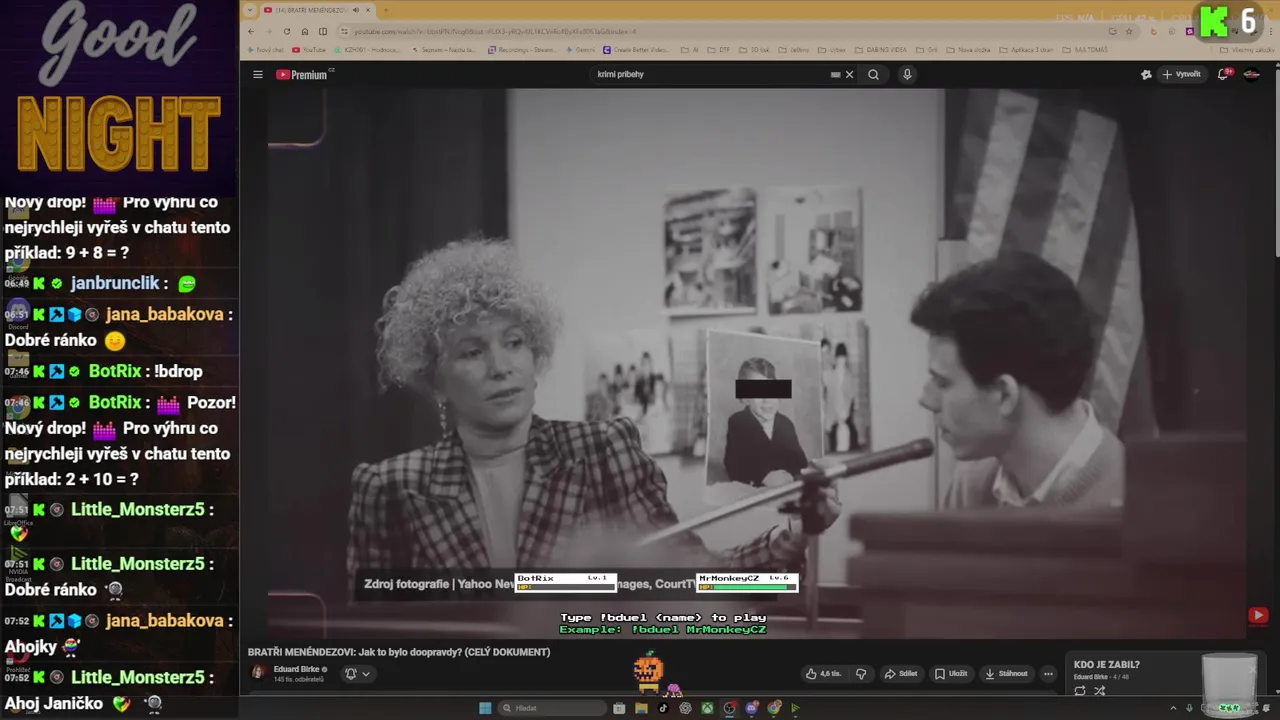Image resolution: width=1280 pixels, height=720 pixels.
Task: Toggle playlist loop in KDO JE ZABIL?
Action: (1080, 691)
